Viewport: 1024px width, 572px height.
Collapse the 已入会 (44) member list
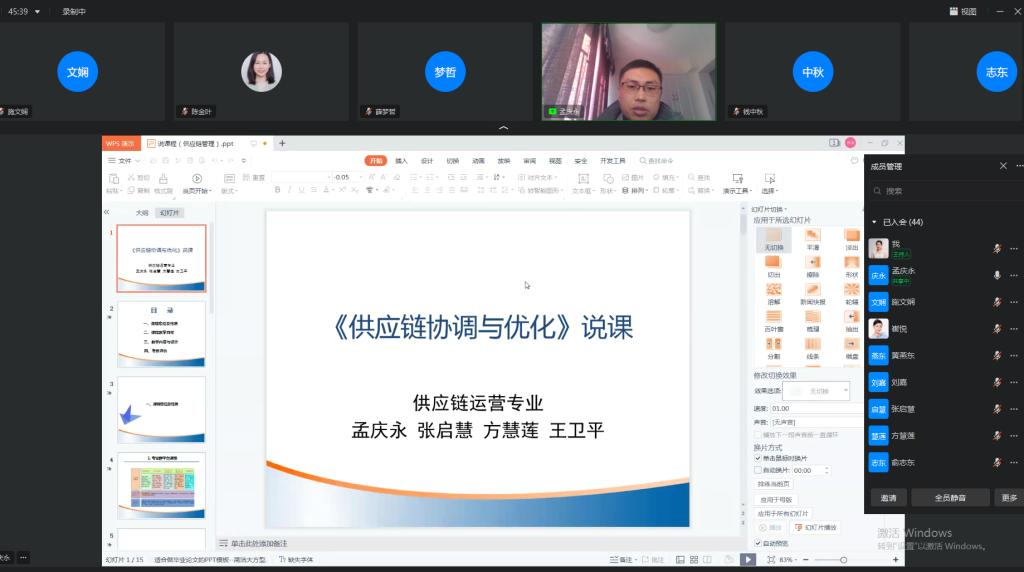click(x=874, y=222)
